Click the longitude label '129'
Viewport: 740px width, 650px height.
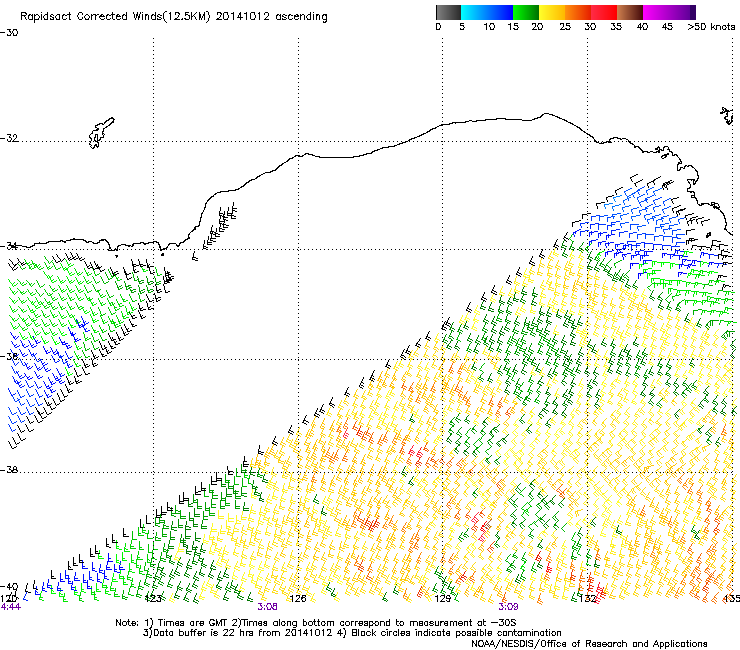(443, 599)
